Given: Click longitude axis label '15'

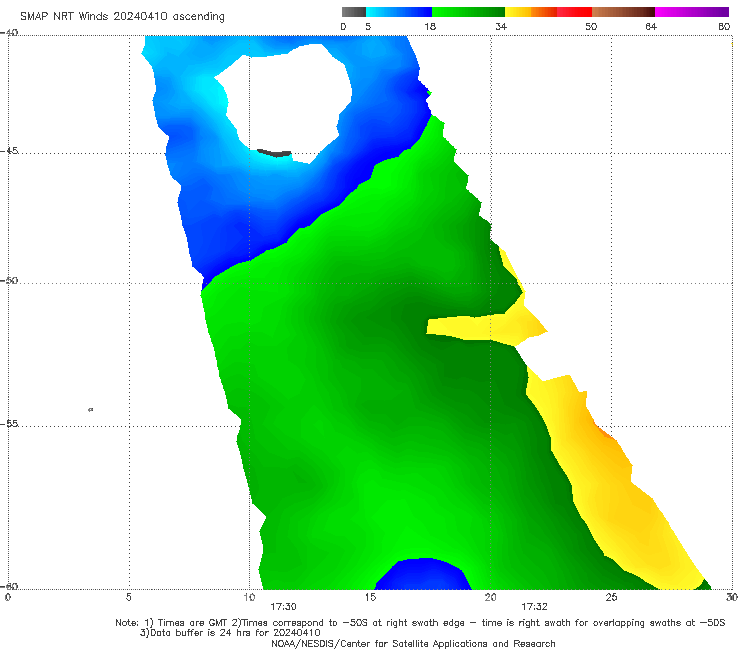Looking at the screenshot, I should [370, 598].
